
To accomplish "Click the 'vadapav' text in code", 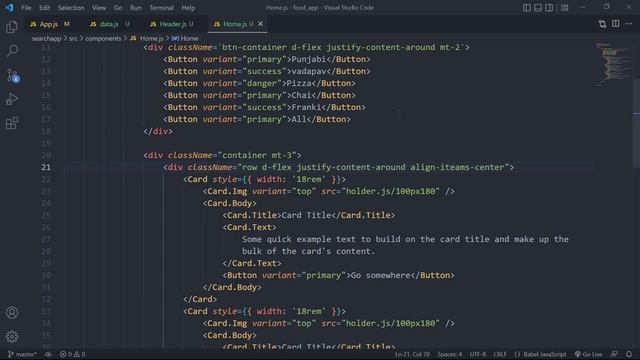I will tap(309, 71).
